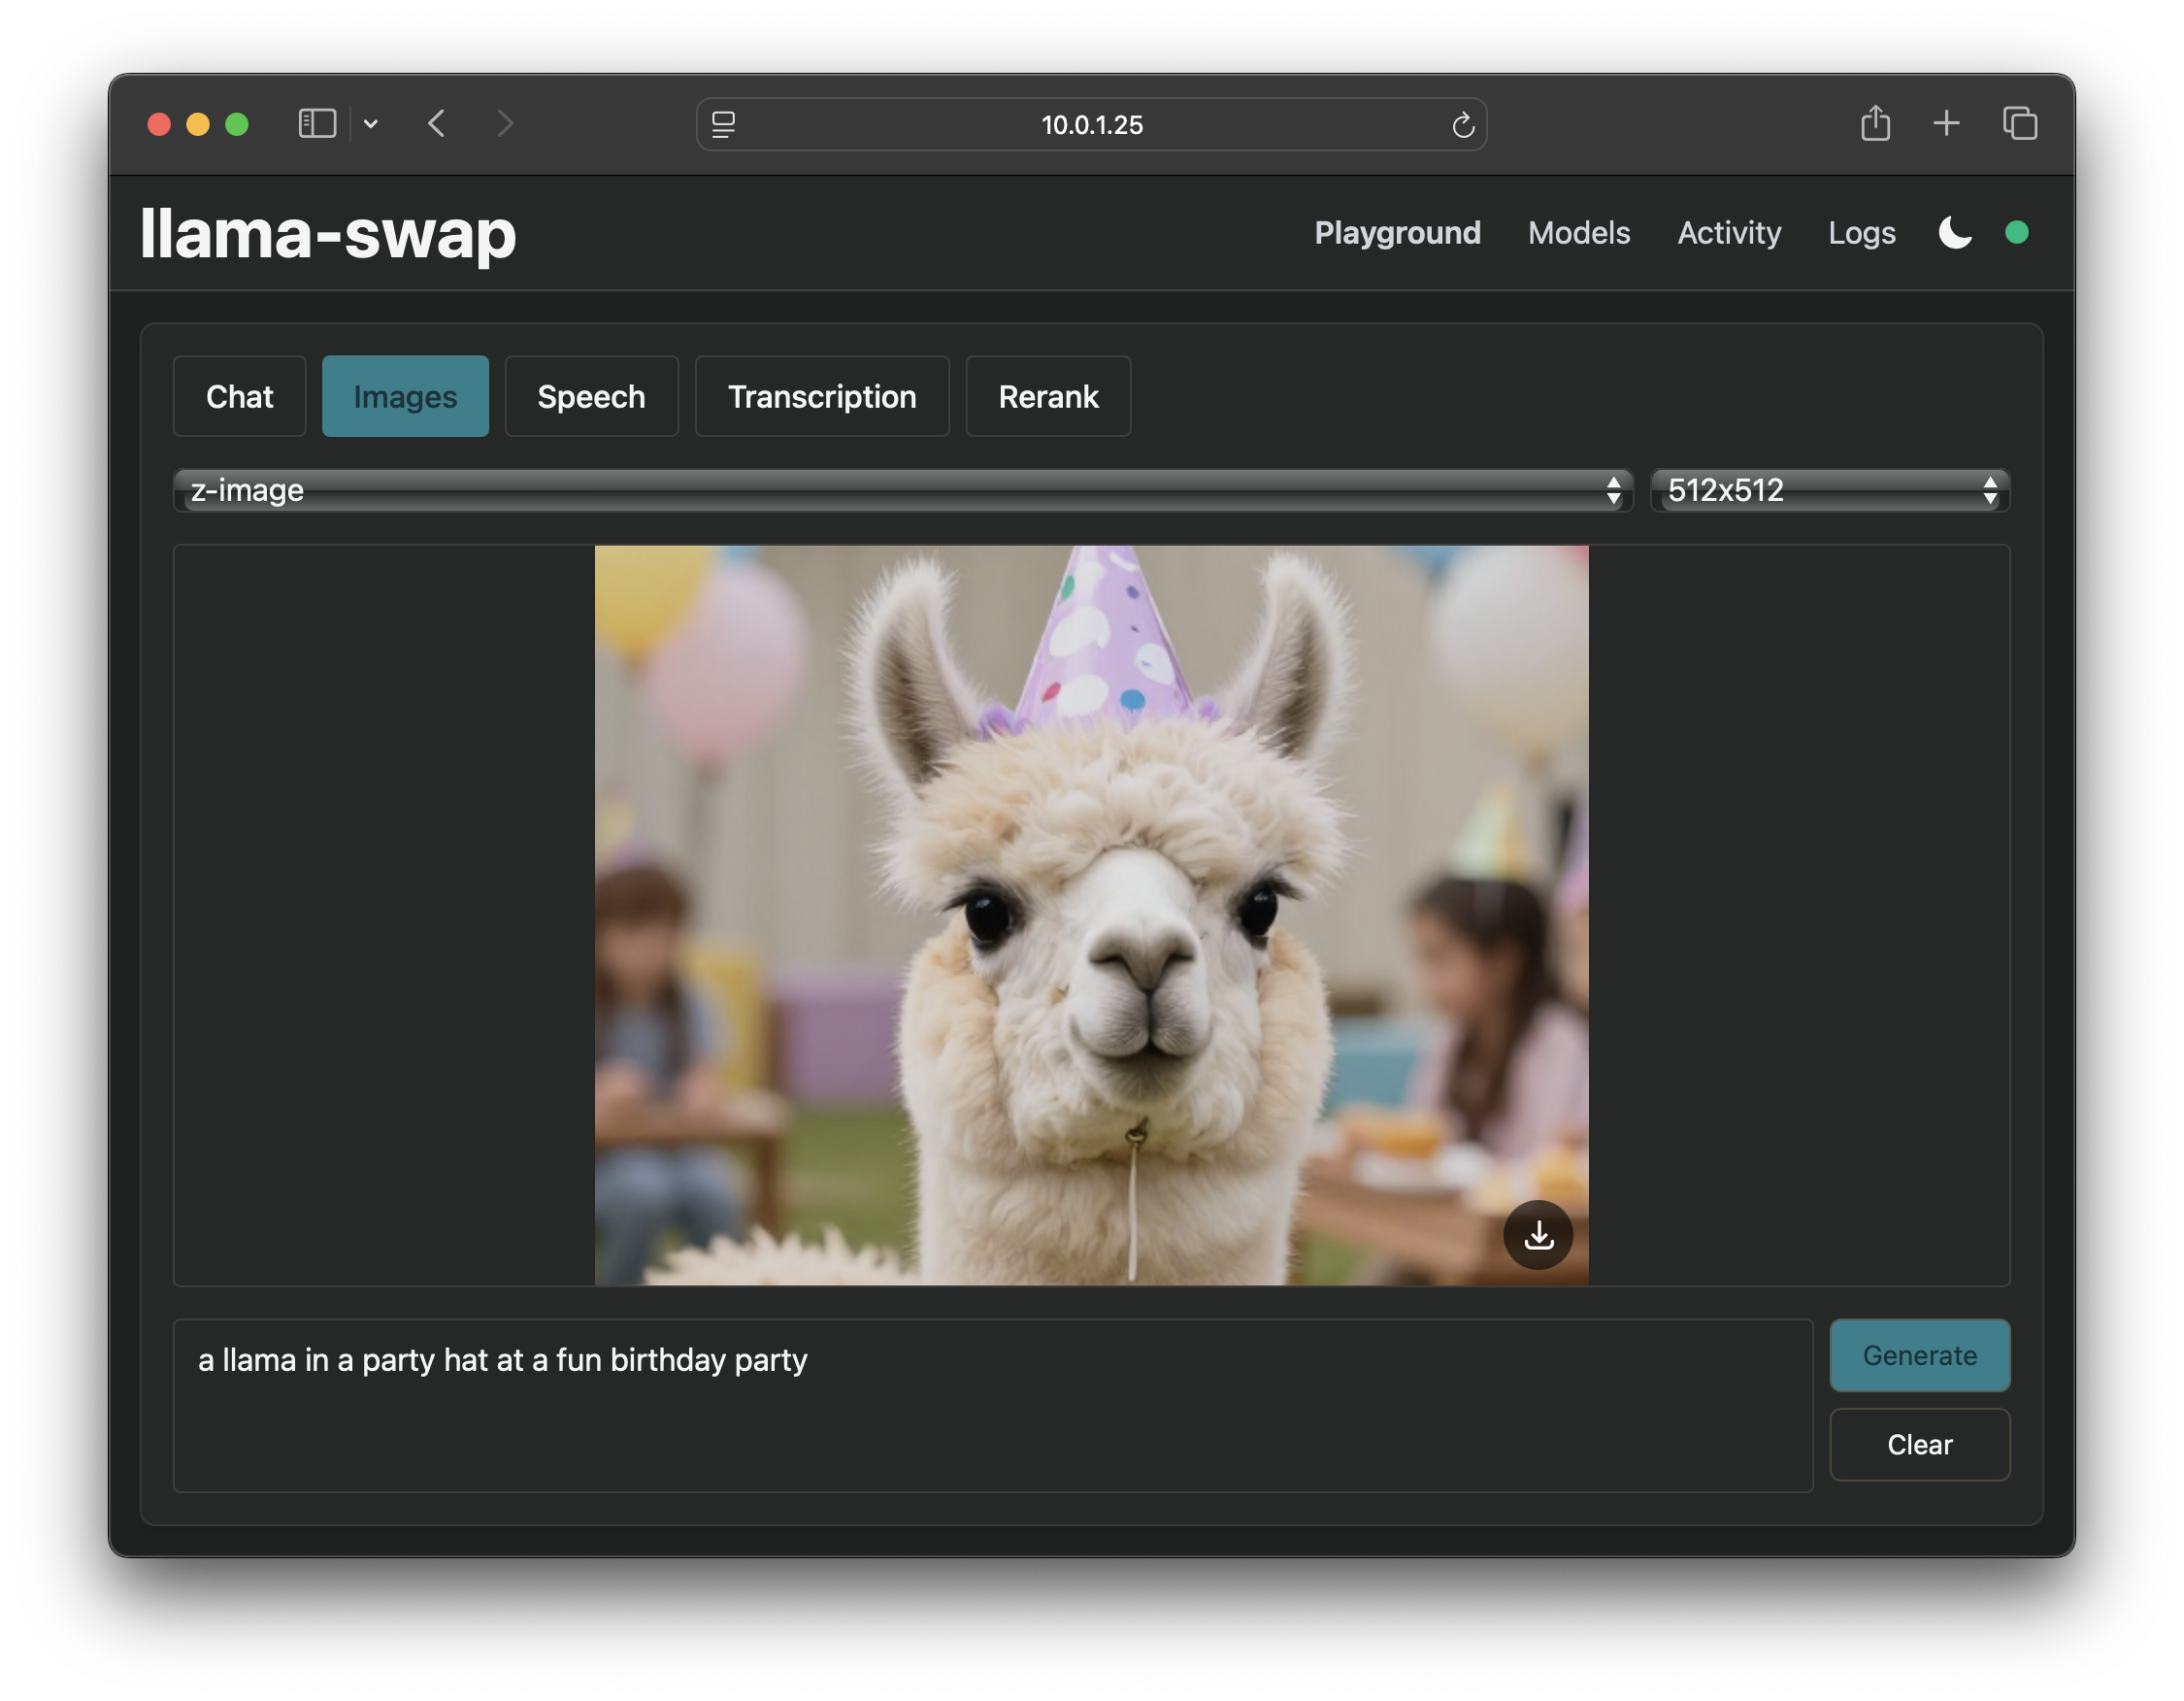Open the Models page link
The height and width of the screenshot is (1701, 2184).
[1578, 233]
